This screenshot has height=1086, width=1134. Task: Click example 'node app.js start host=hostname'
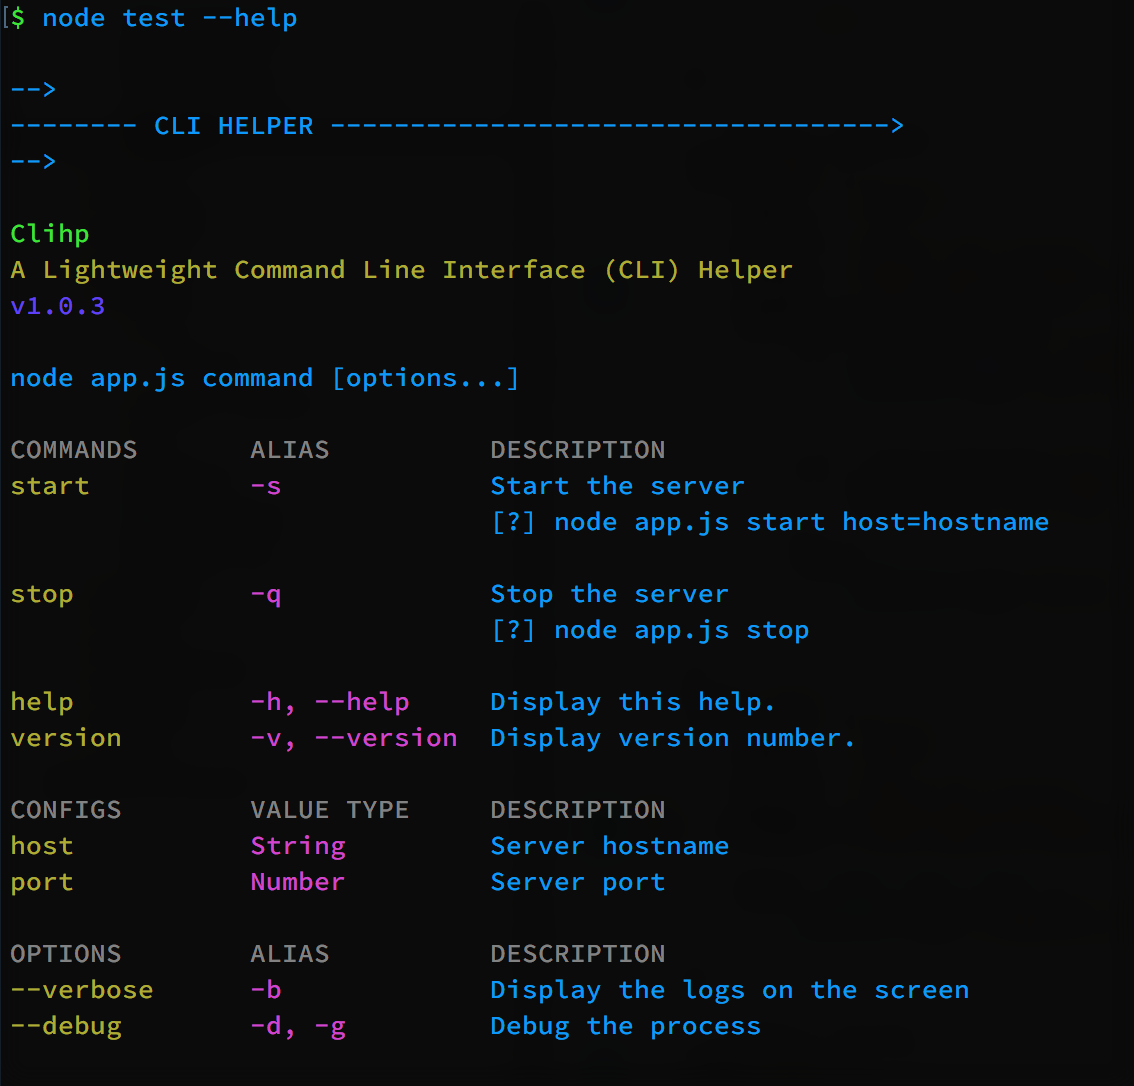[801, 522]
